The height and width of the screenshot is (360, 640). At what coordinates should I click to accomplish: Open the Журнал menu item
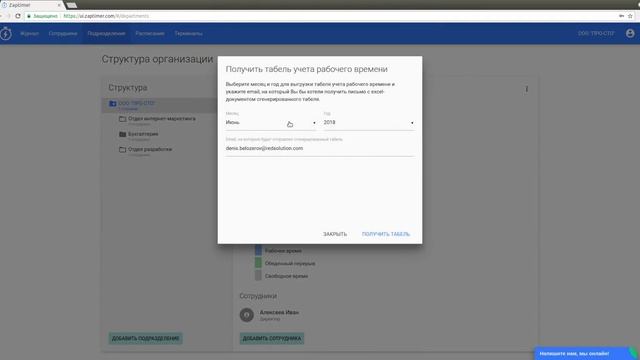tap(29, 33)
